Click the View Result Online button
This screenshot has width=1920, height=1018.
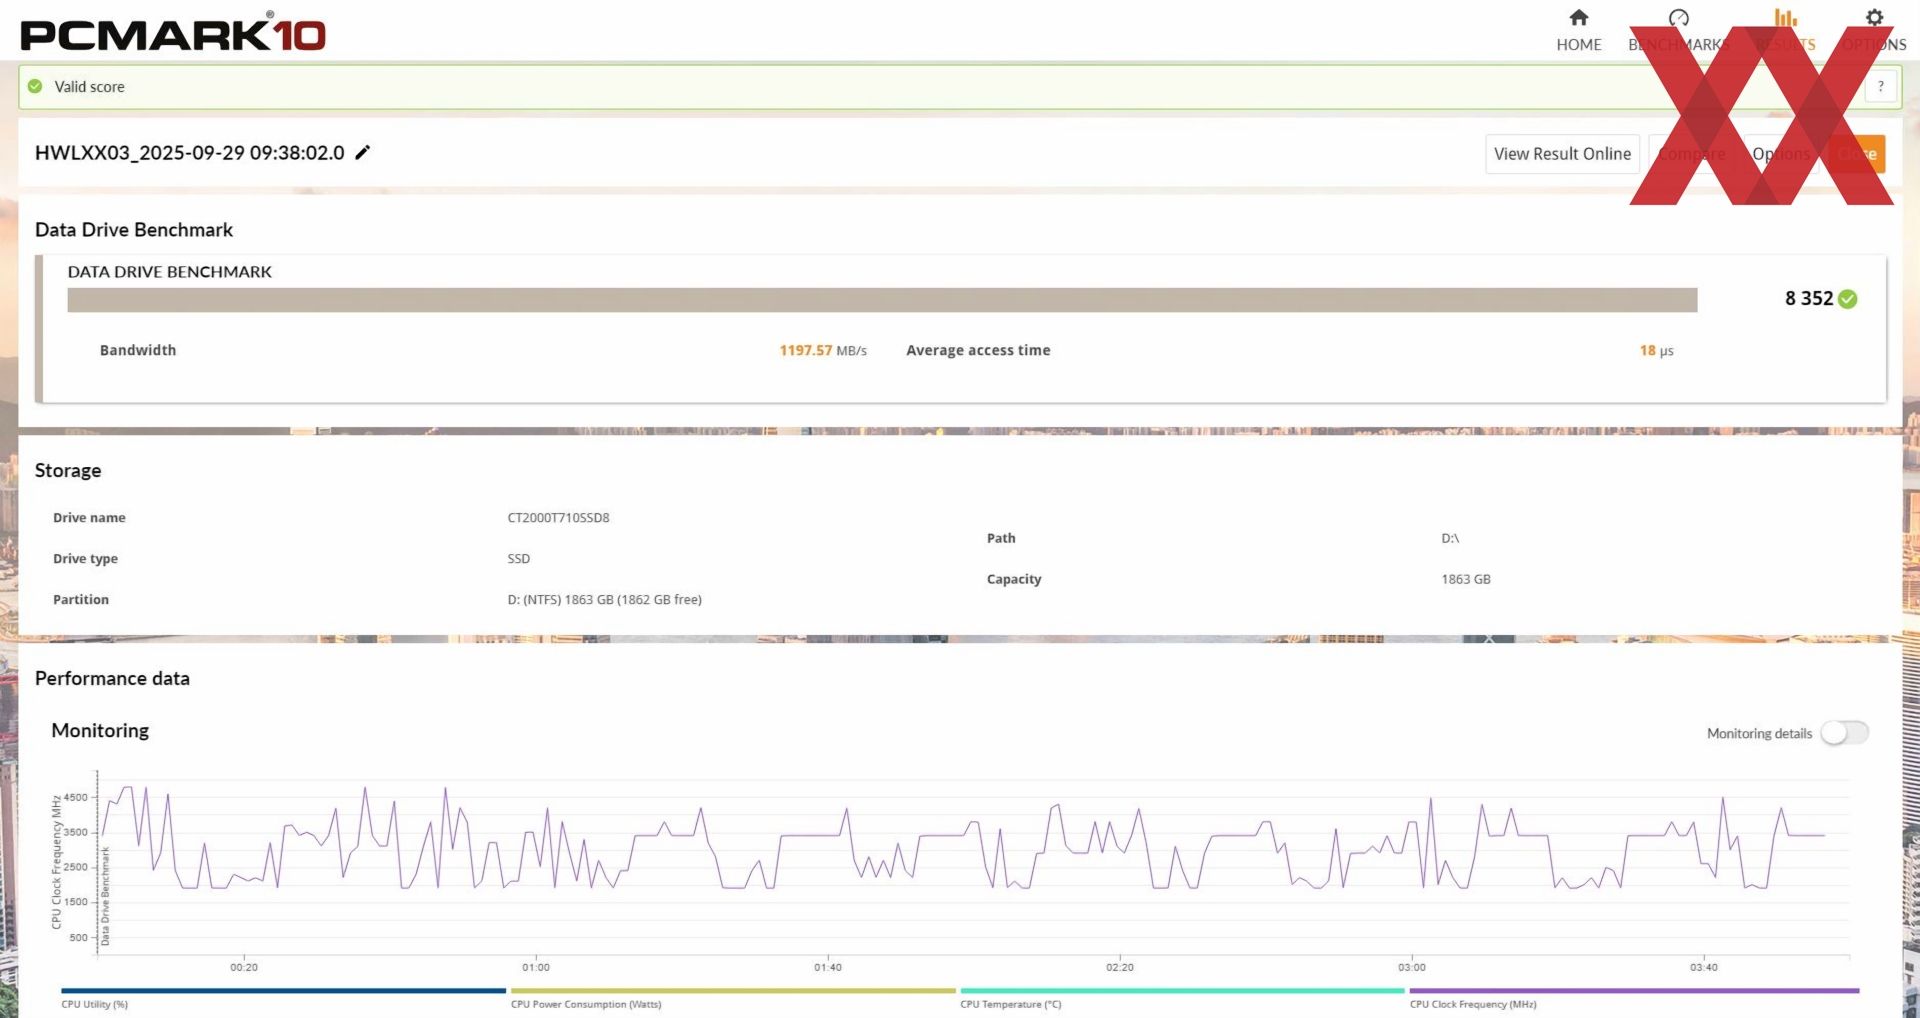(1562, 154)
